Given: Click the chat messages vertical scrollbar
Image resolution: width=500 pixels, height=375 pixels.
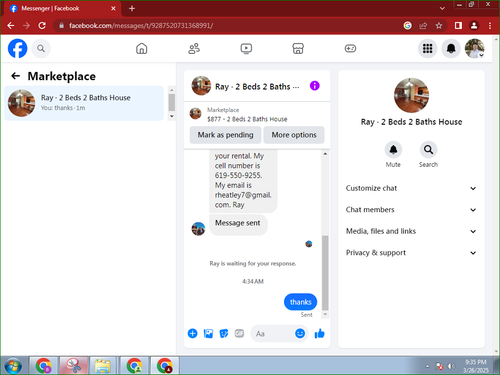Looking at the screenshot, I should pyautogui.click(x=325, y=273).
